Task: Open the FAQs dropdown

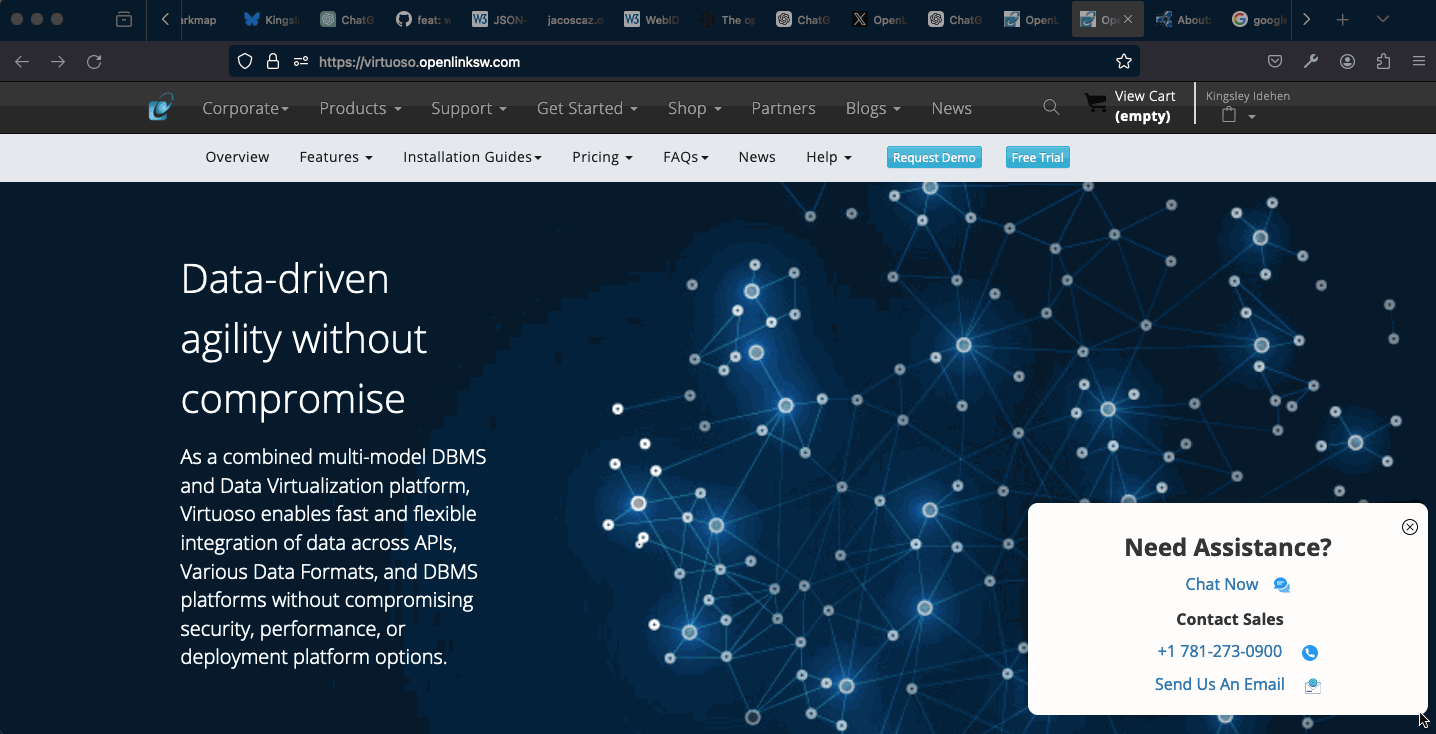Action: click(685, 157)
